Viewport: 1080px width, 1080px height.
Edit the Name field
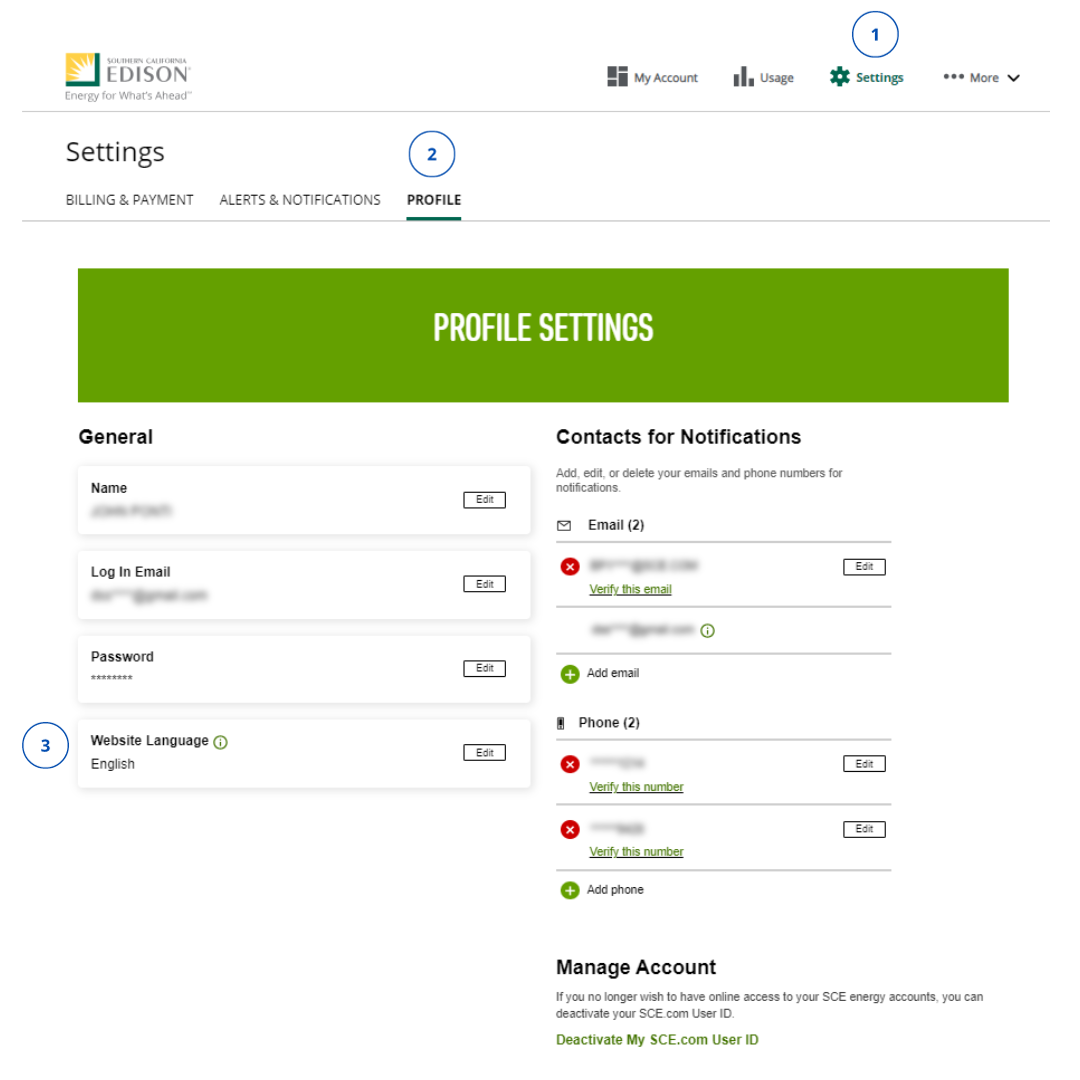tap(484, 499)
